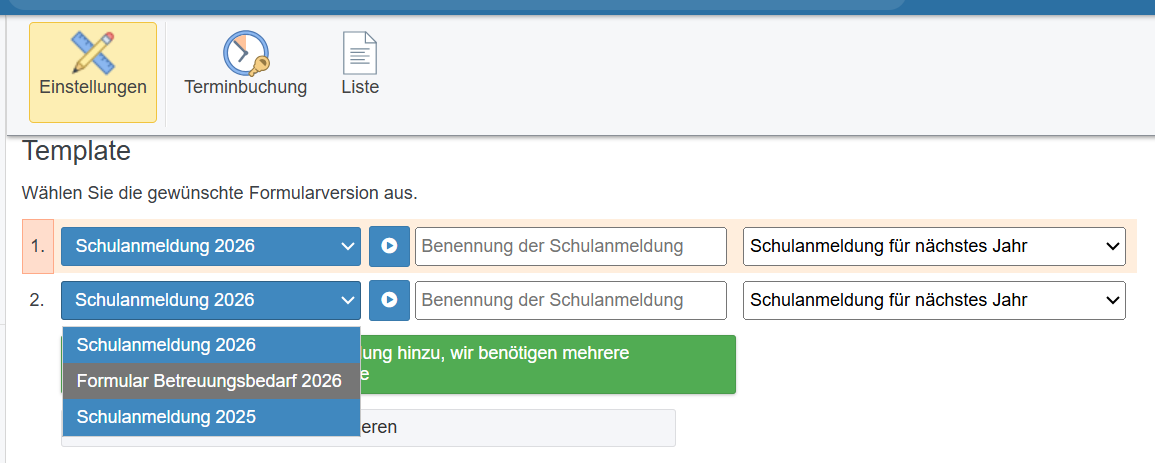The width and height of the screenshot is (1155, 463).
Task: Select 'Schulanmeldung 2026' from open list
Action: (166, 345)
